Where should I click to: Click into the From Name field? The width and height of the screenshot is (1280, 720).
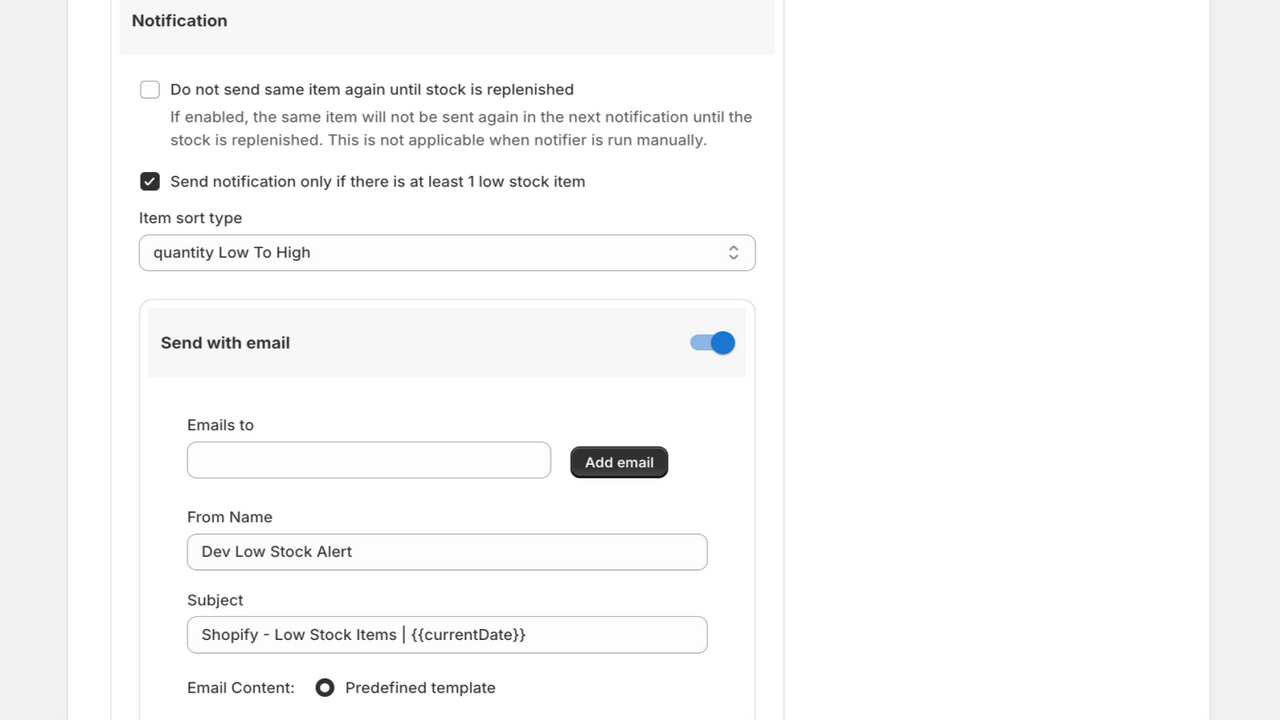click(447, 552)
